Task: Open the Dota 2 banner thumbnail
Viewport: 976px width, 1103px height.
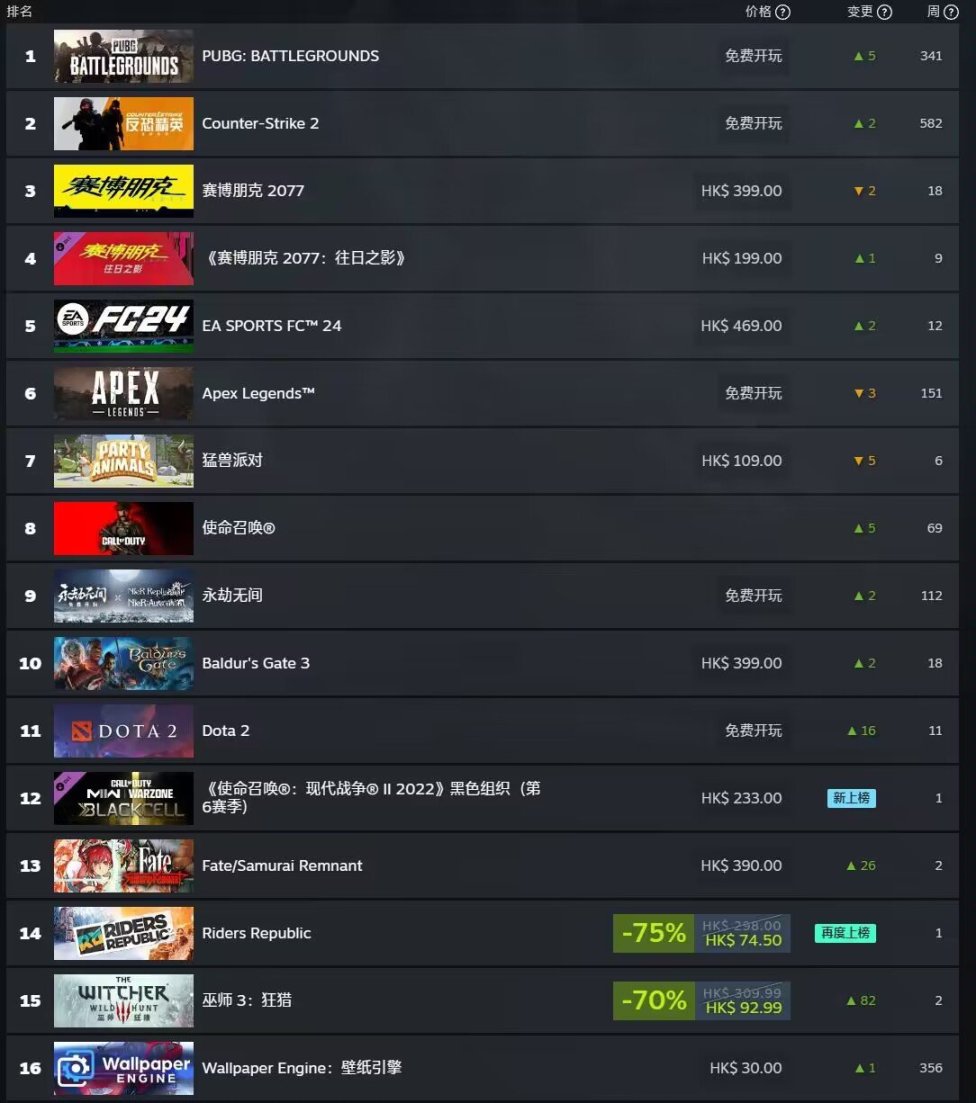Action: click(124, 731)
